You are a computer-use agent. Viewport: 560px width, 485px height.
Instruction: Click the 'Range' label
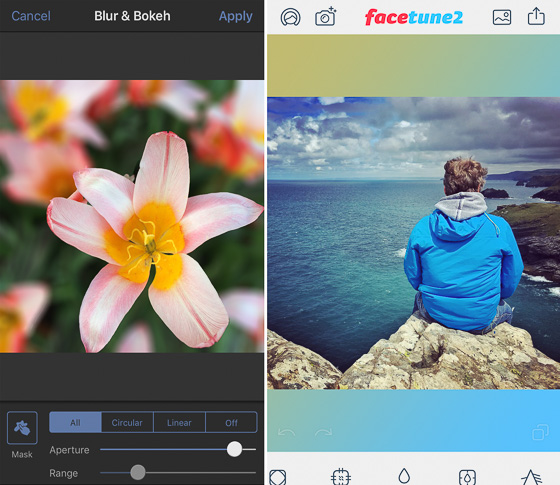(64, 473)
